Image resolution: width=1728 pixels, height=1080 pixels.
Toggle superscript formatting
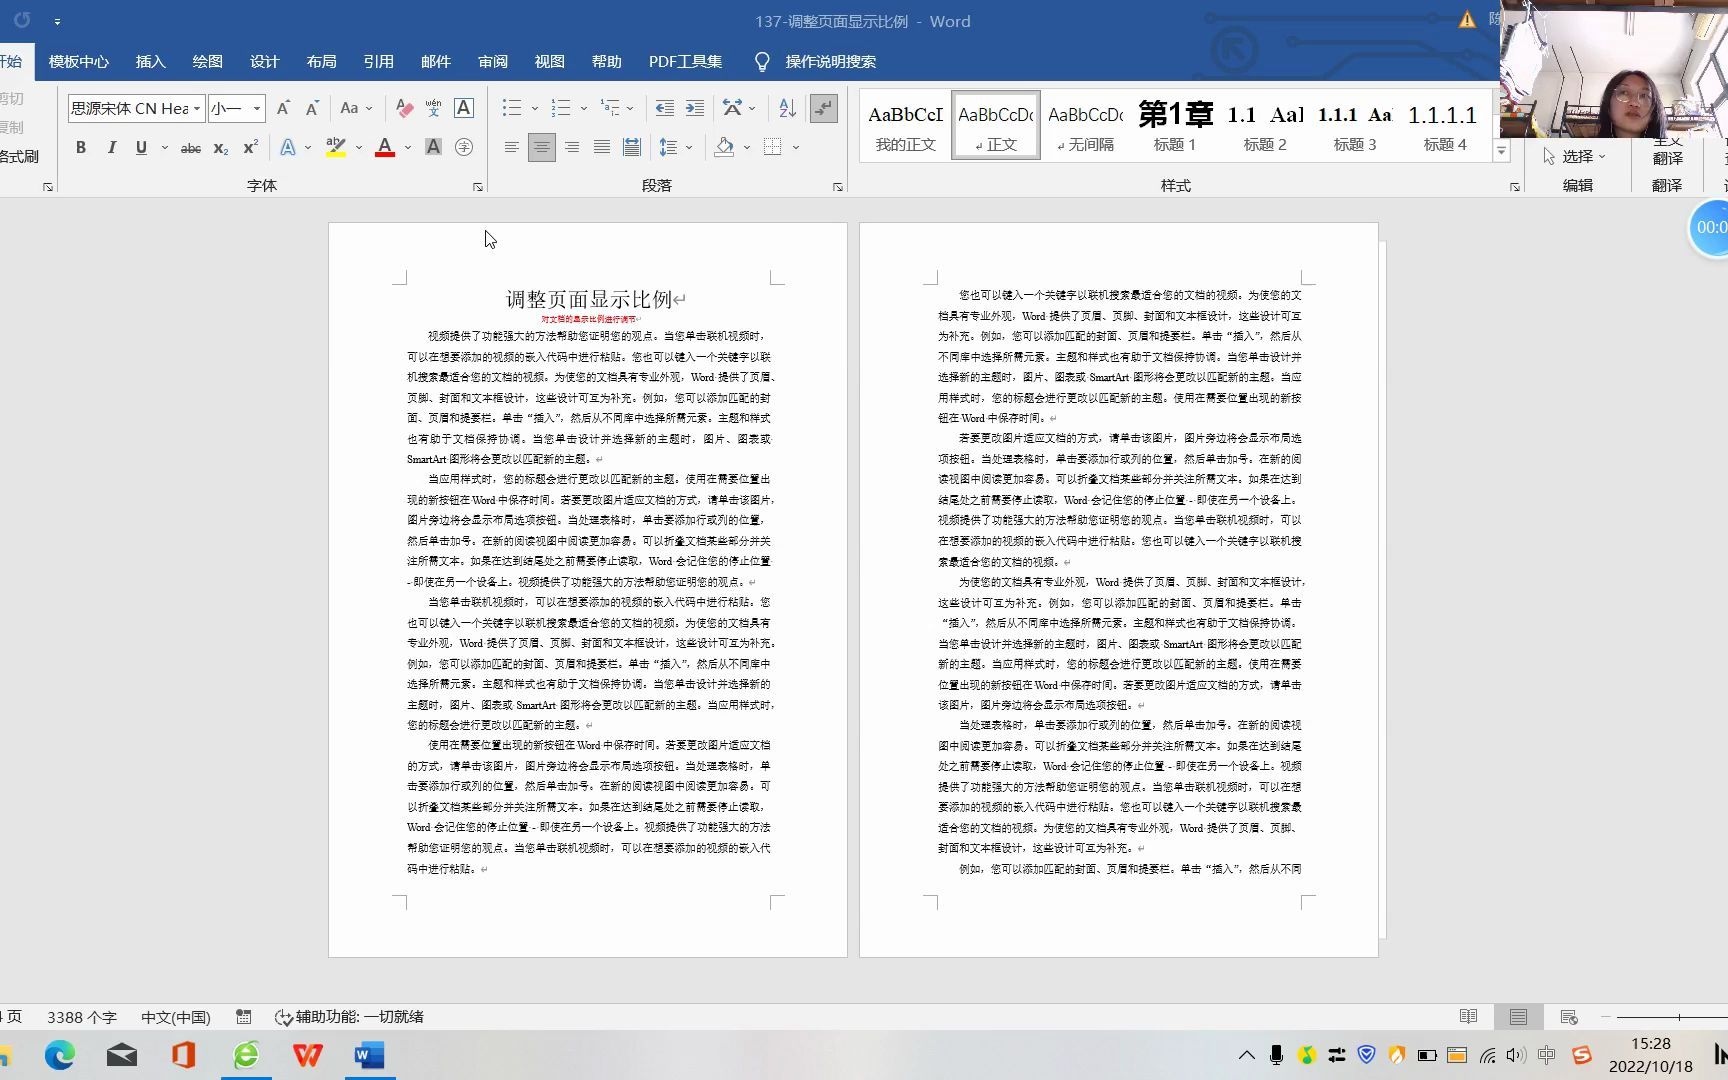point(250,147)
